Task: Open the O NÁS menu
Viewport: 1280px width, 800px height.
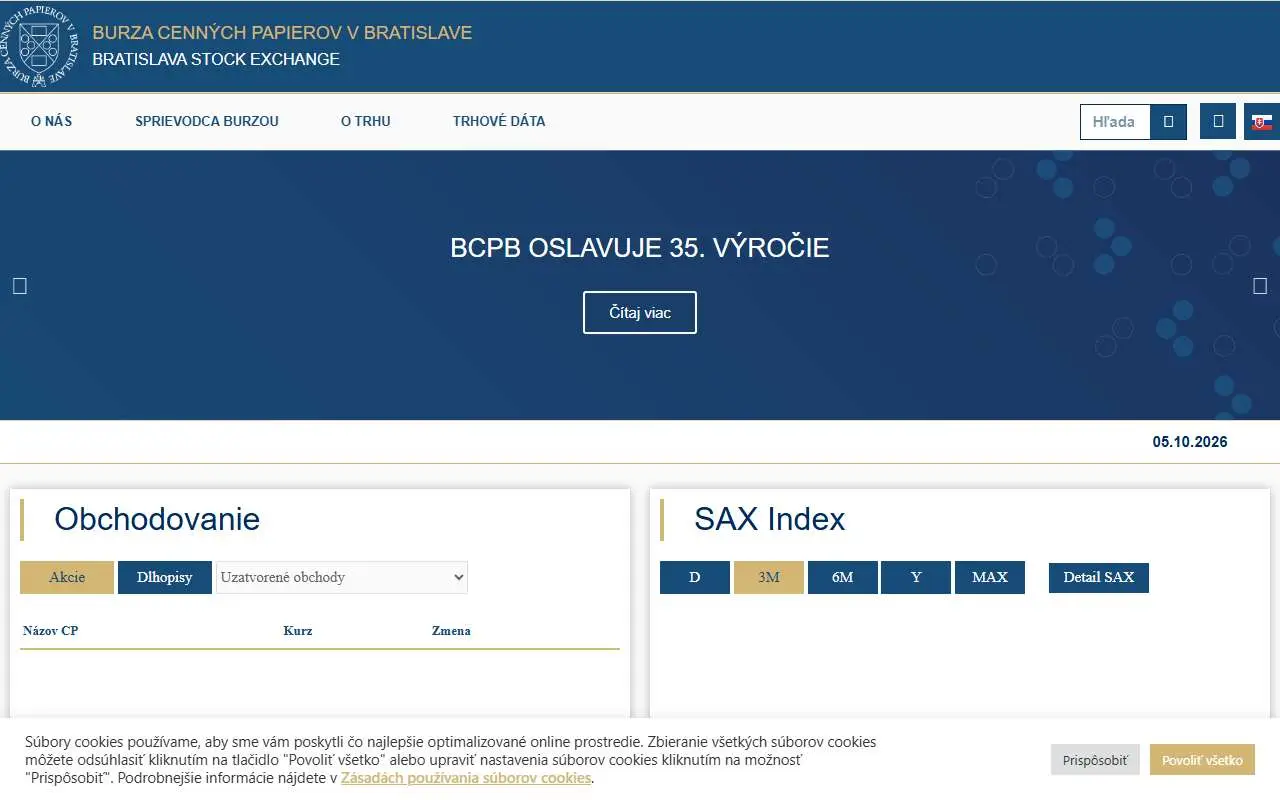Action: (52, 121)
